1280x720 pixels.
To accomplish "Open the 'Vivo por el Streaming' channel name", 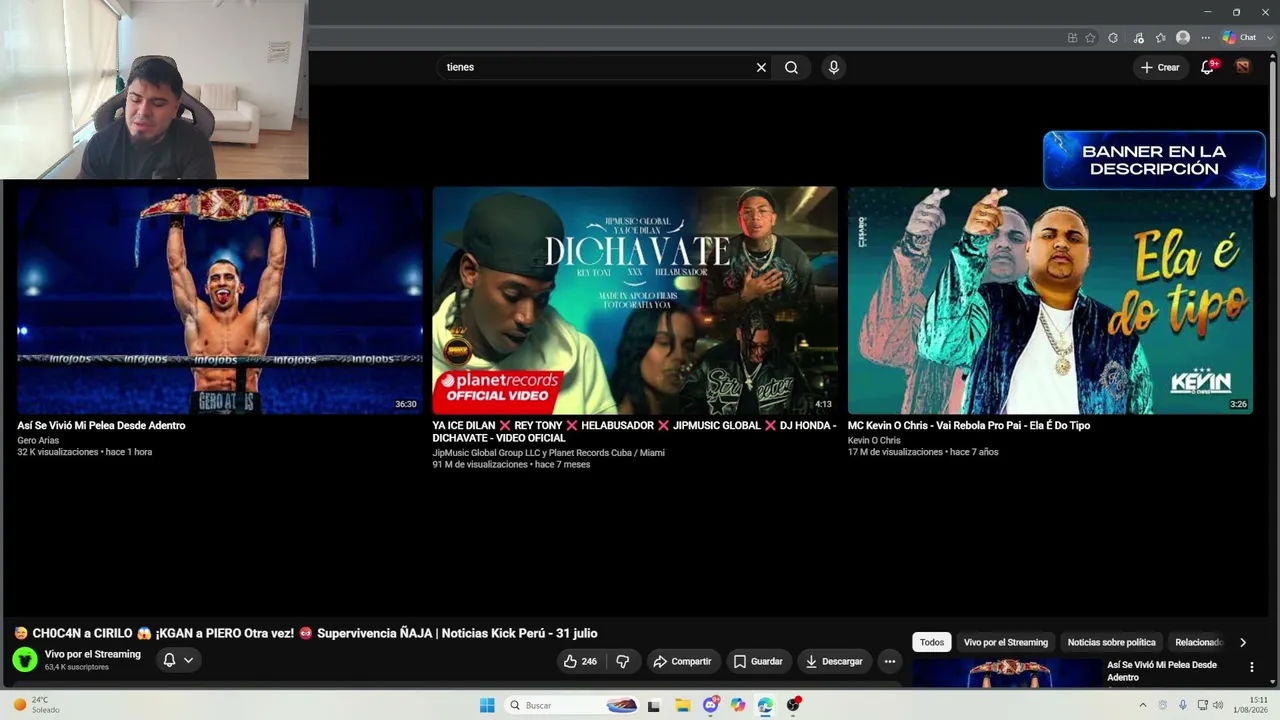I will (93, 654).
